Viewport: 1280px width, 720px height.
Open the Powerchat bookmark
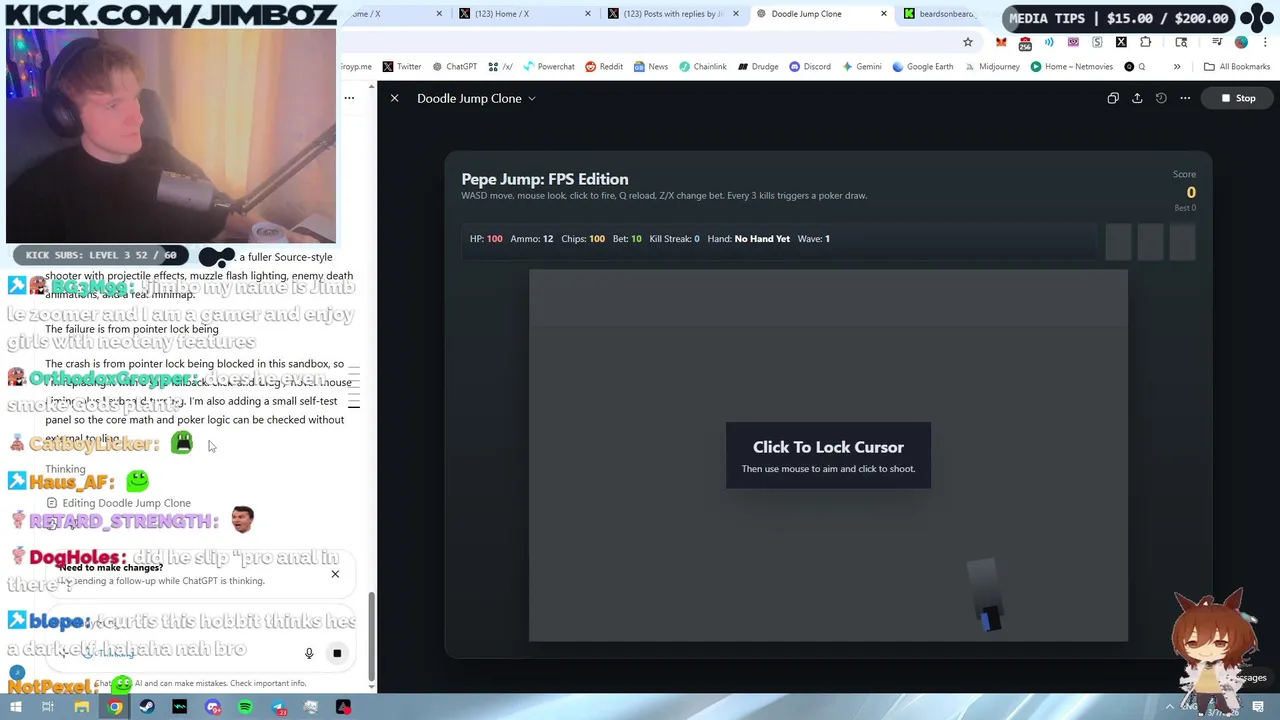pos(548,67)
